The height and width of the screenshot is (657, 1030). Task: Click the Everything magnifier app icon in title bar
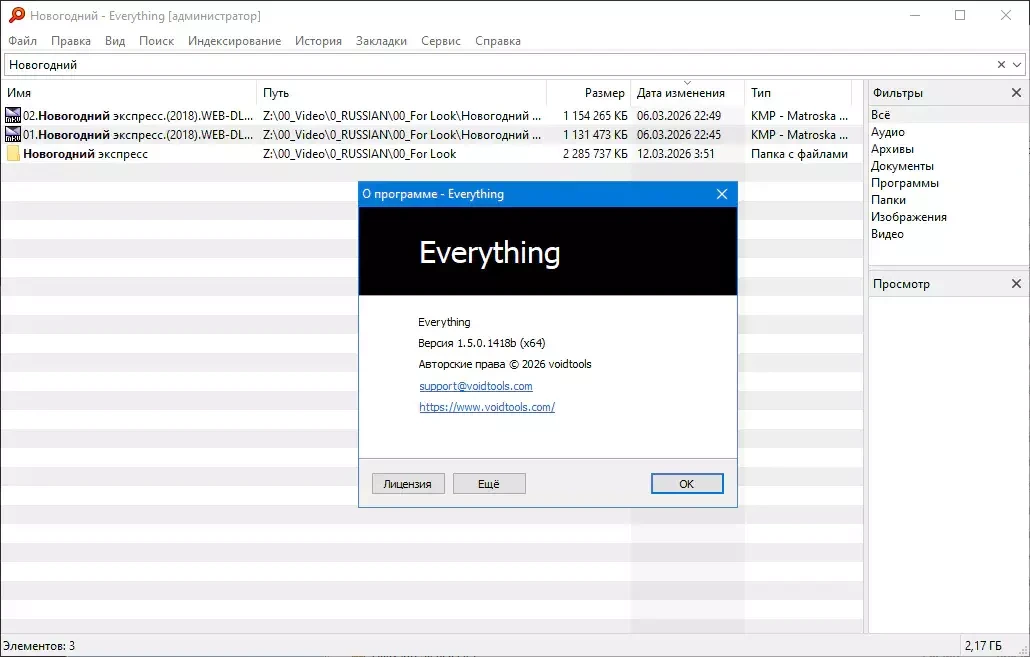click(x=16, y=15)
